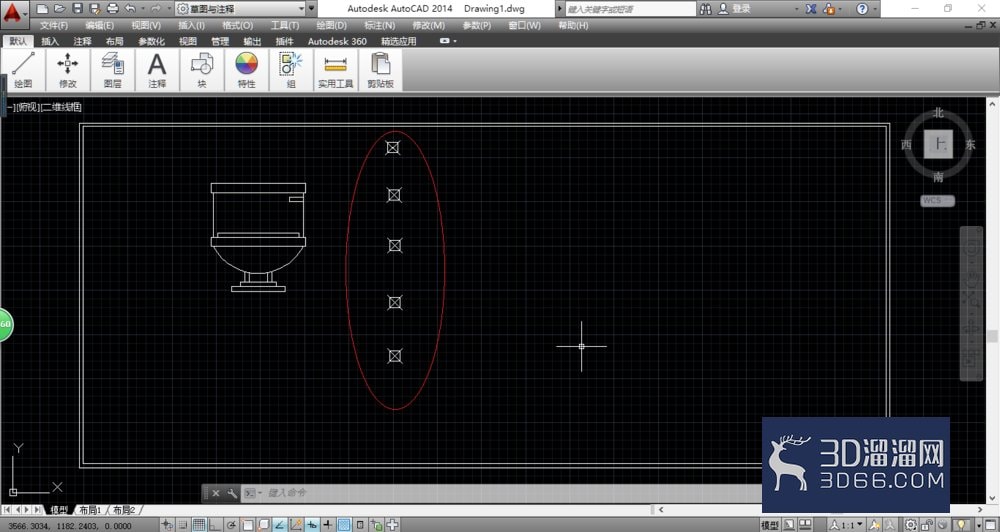1000x532 pixels.
Task: Click the 东 (east) ViewCube compass label
Action: pos(970,145)
